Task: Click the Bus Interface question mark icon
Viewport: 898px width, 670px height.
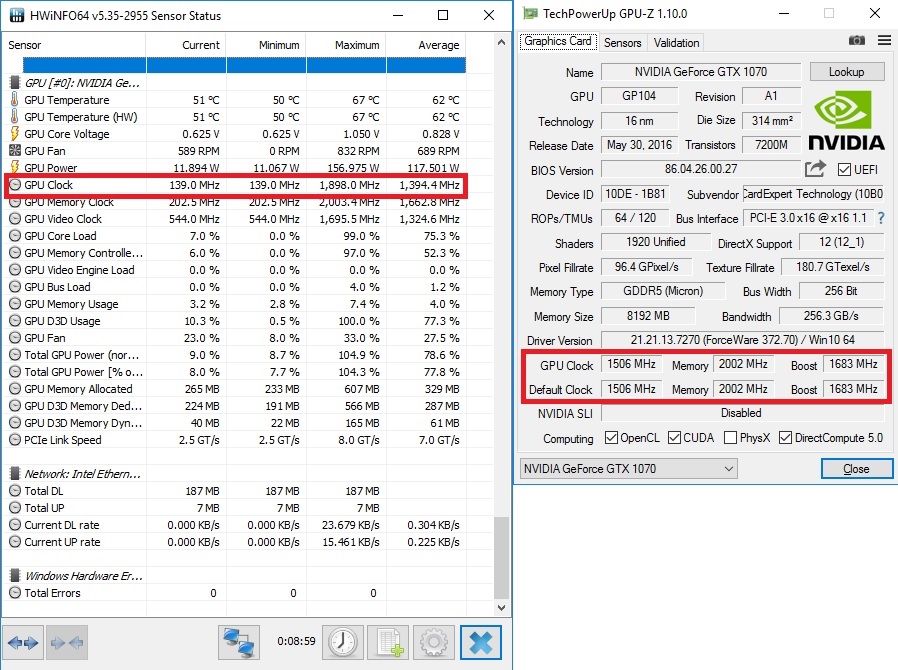Action: pos(881,218)
